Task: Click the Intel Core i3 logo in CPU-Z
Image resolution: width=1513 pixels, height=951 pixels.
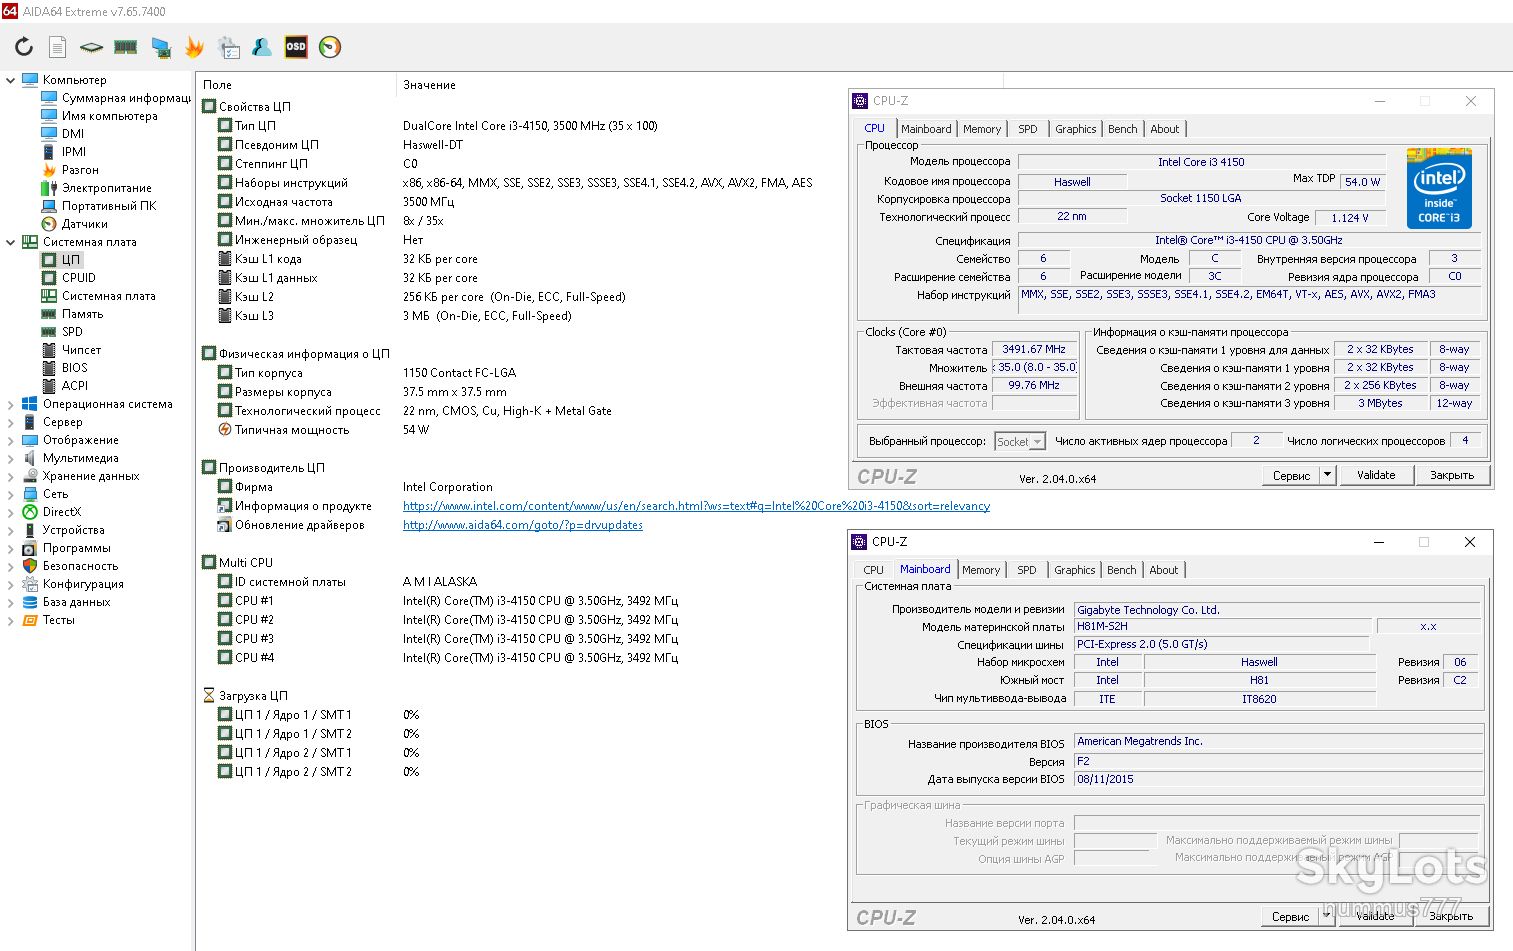Action: click(x=1439, y=189)
